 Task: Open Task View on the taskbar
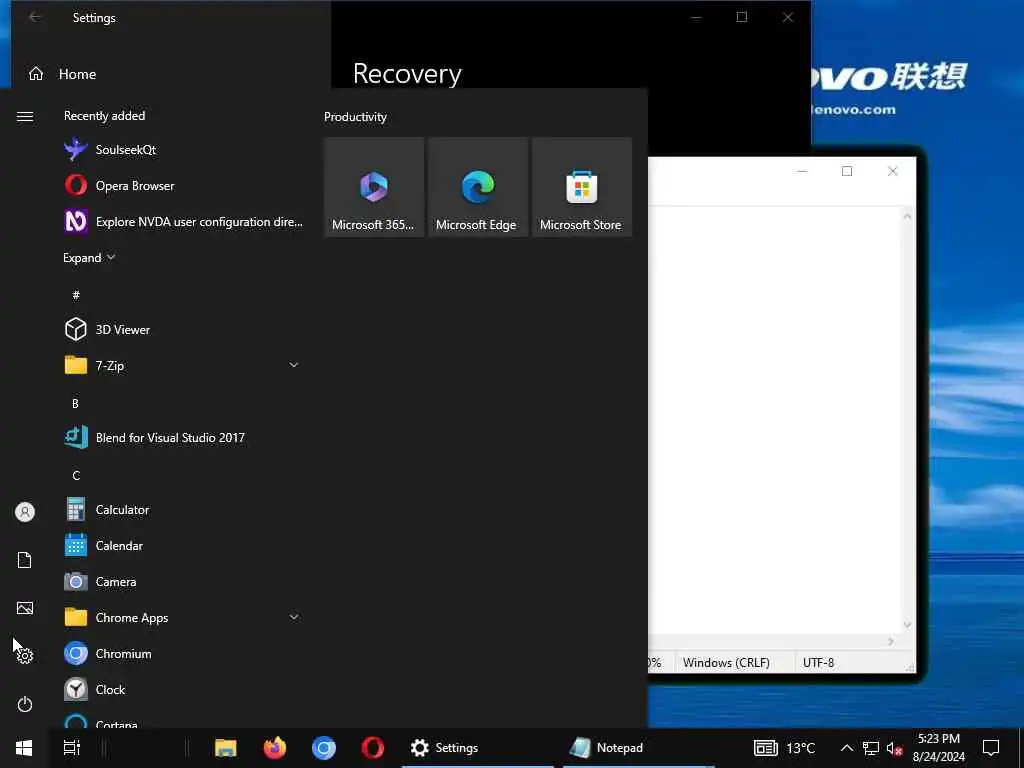[x=72, y=748]
